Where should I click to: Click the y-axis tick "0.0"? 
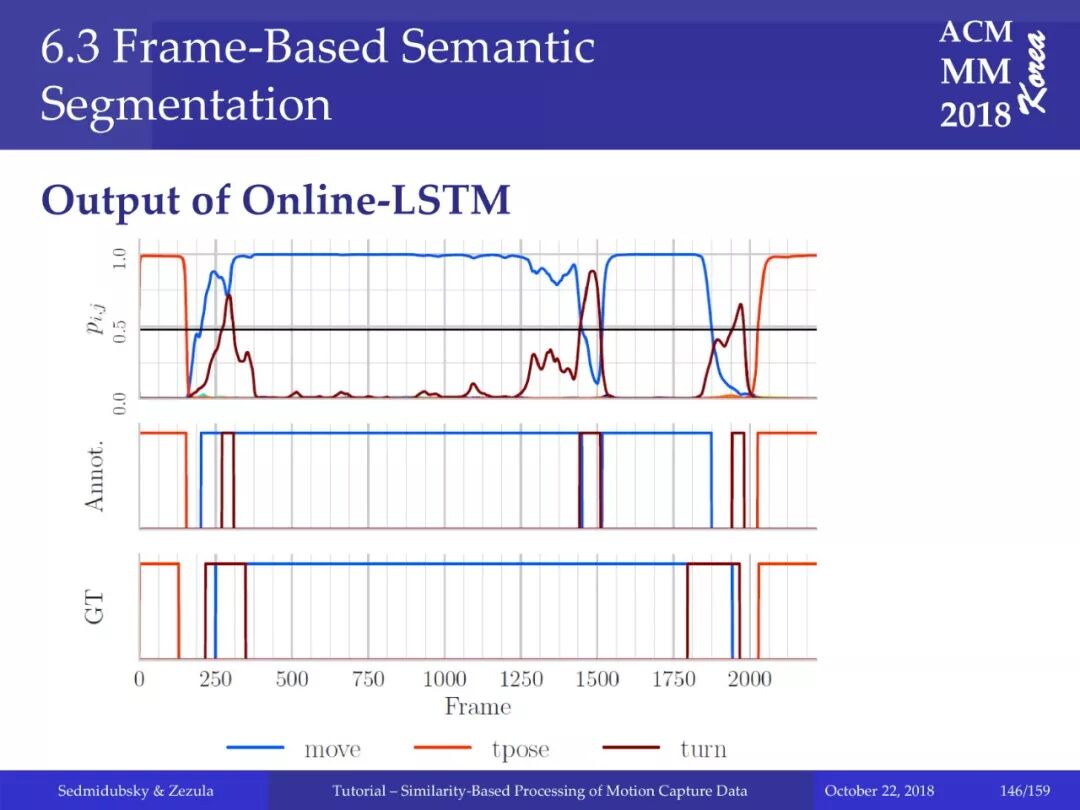click(120, 404)
